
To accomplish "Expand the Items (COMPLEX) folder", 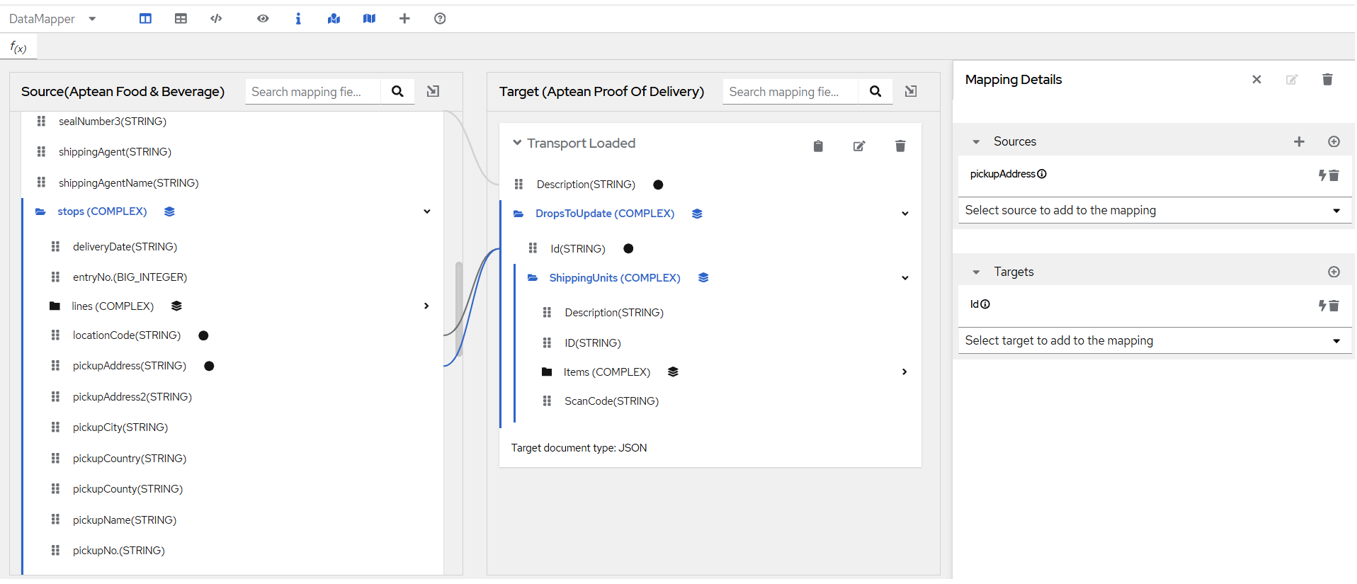I will point(904,372).
